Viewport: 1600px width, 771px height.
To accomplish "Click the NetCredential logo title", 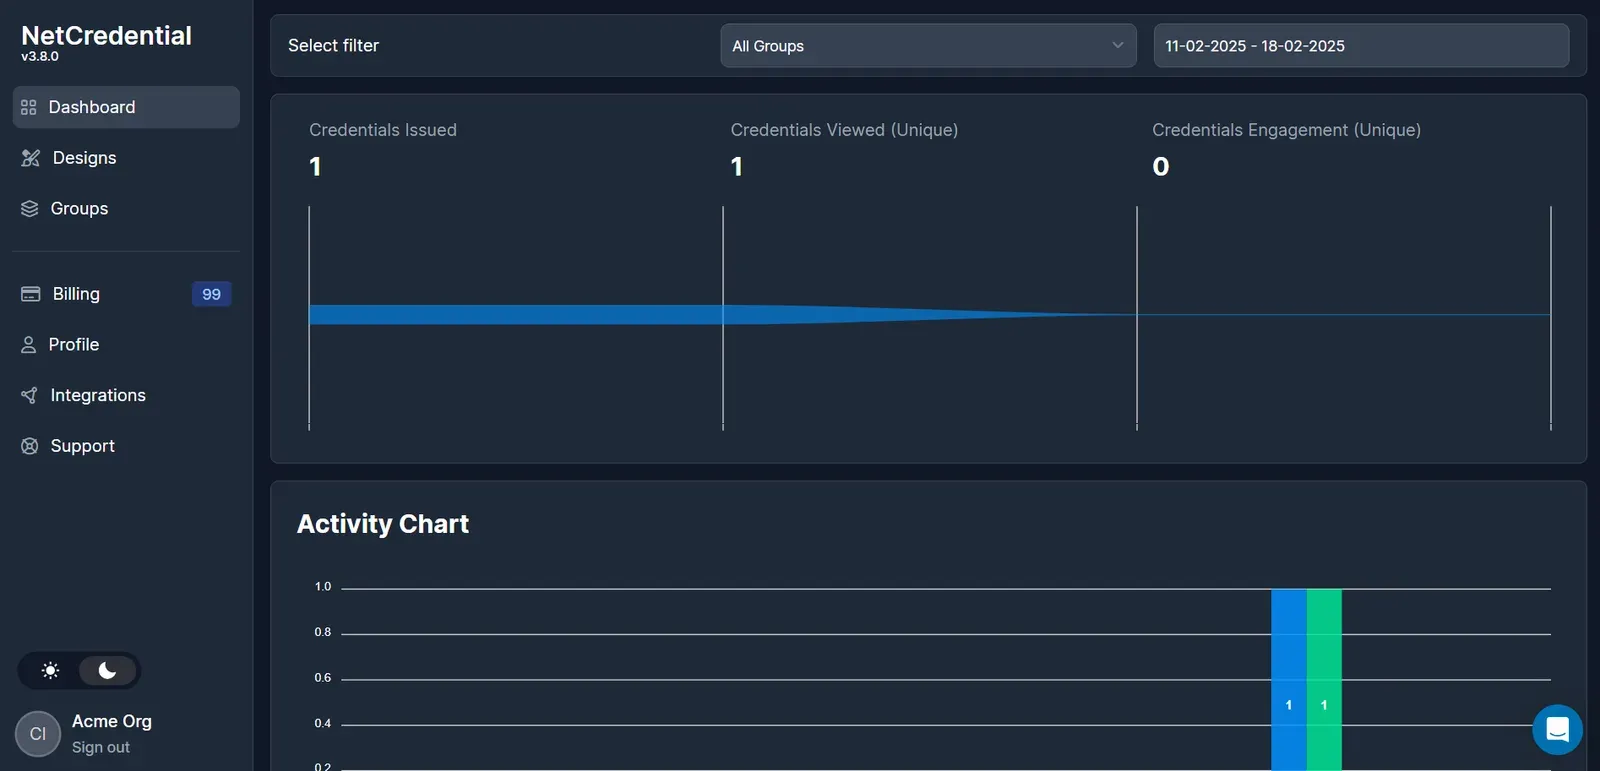I will (x=106, y=35).
